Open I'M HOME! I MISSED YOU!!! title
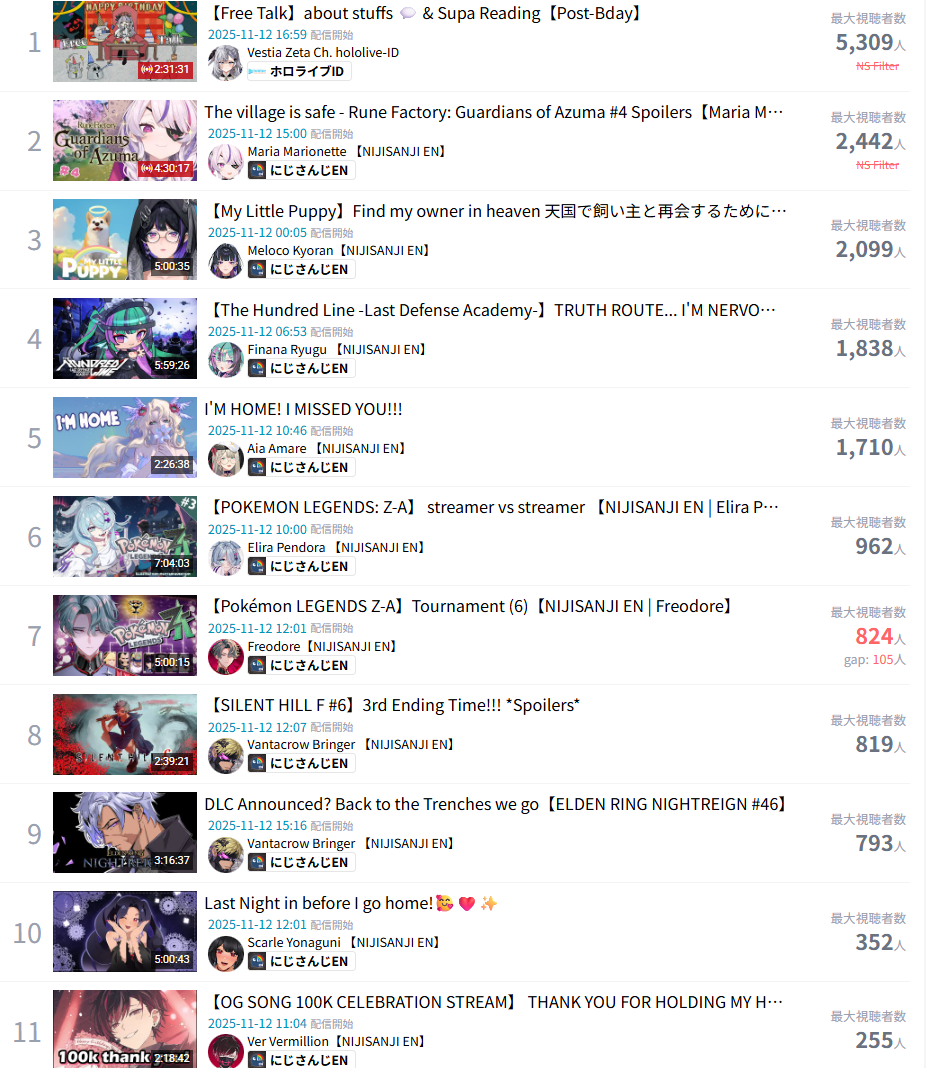 [303, 409]
